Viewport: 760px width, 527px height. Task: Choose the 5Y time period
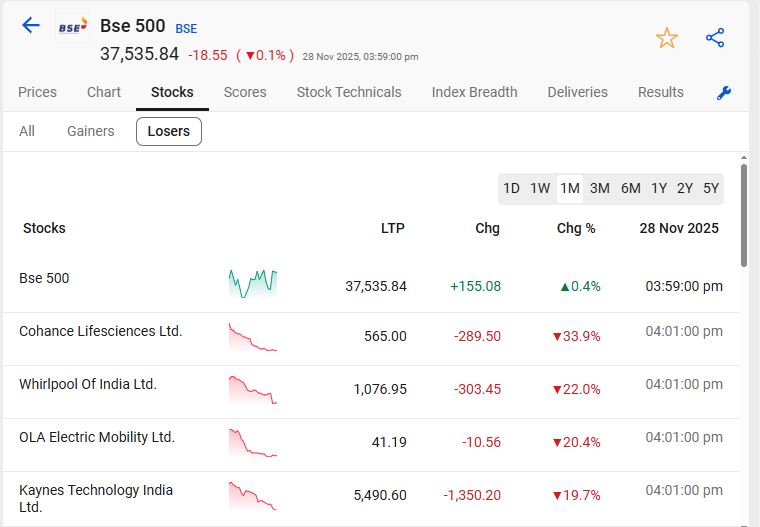tap(711, 188)
